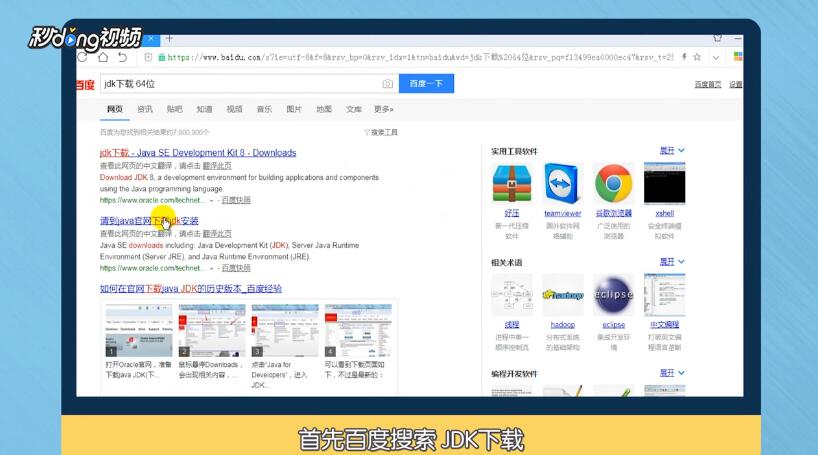
Task: Open the xshell text link
Action: click(x=665, y=213)
